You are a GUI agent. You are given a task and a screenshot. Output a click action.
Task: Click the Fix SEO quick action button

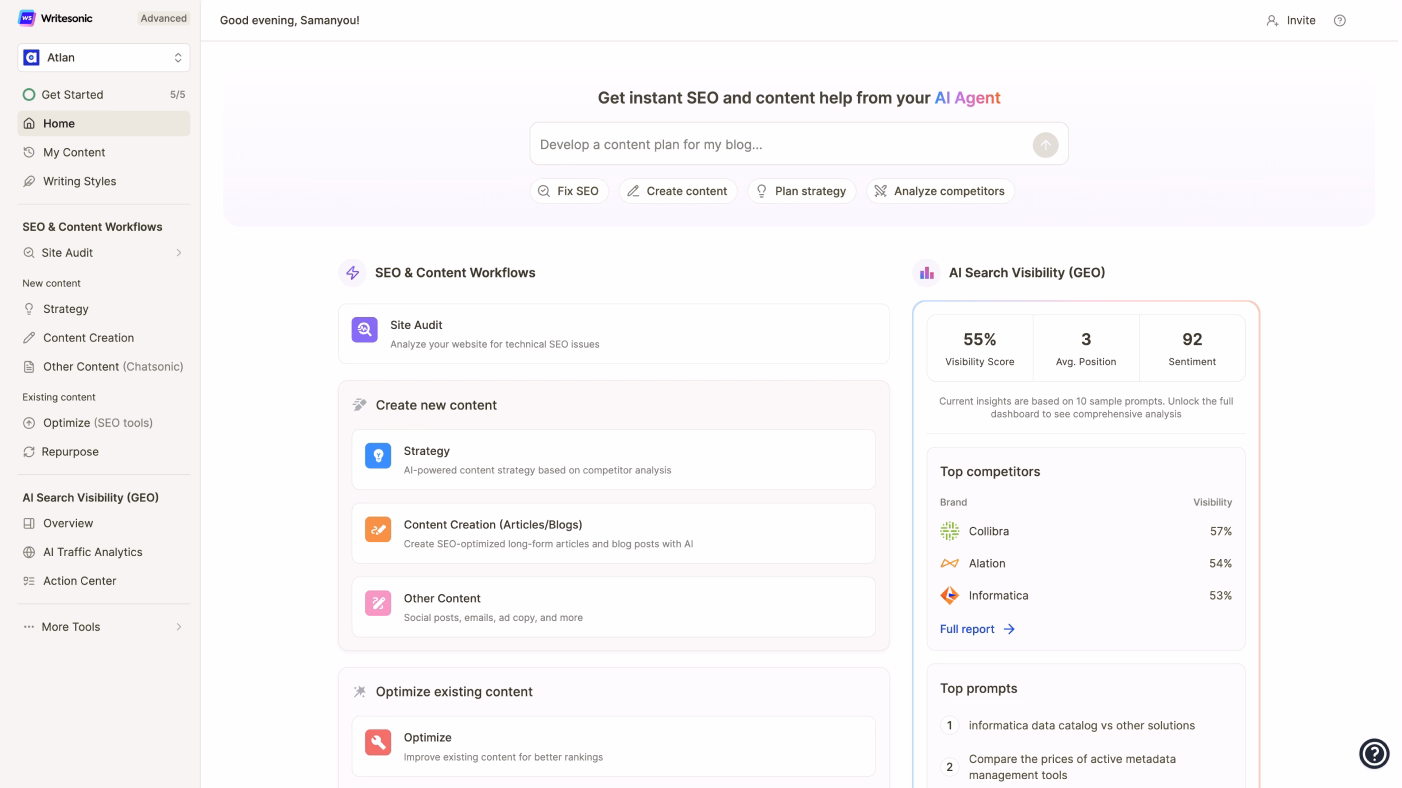point(568,191)
